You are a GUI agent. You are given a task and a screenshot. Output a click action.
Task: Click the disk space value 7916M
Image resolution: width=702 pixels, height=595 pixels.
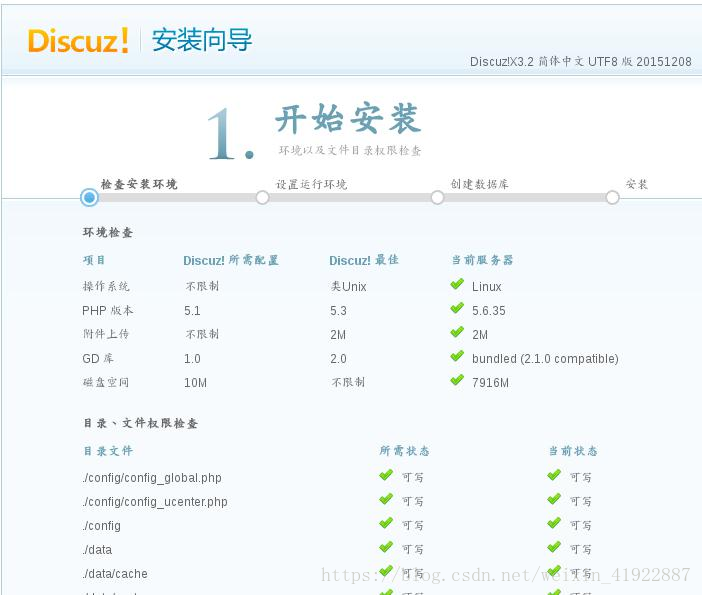[x=491, y=383]
